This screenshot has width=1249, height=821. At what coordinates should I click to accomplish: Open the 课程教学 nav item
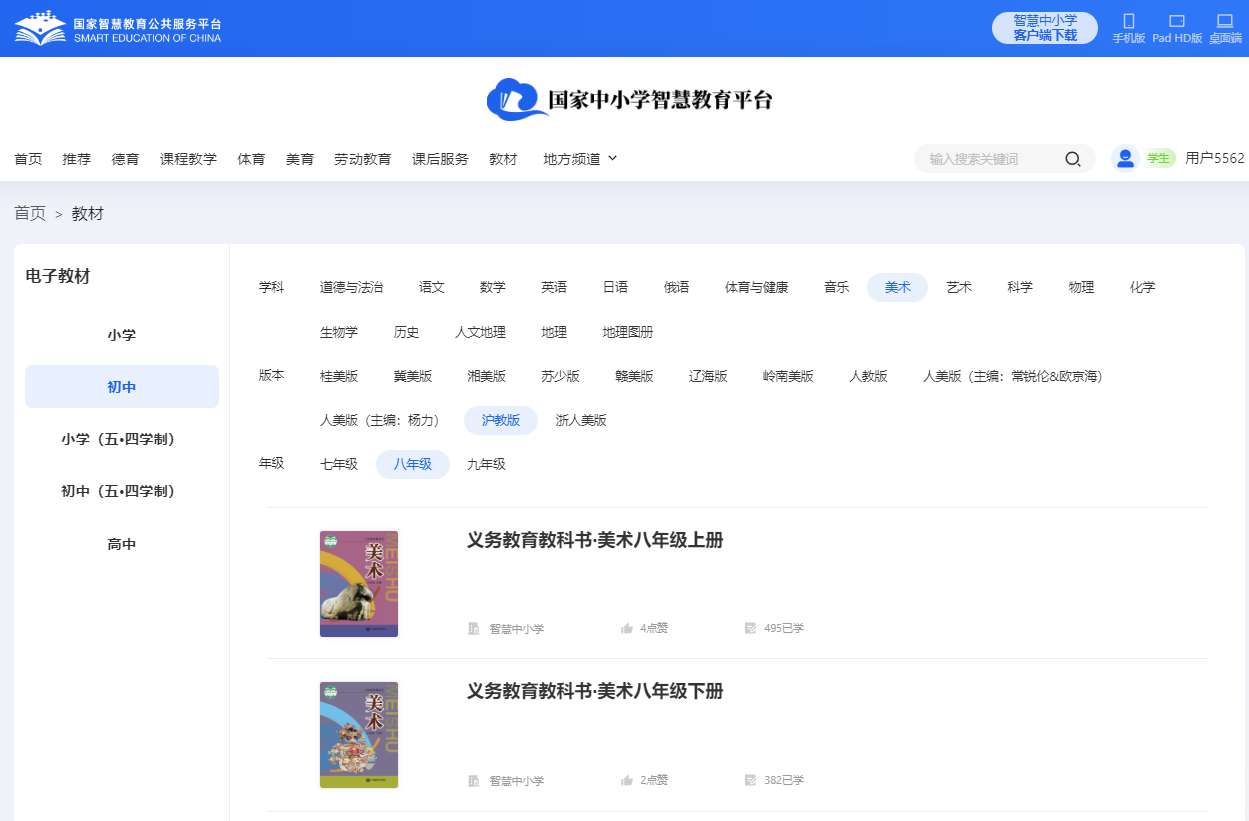click(188, 159)
